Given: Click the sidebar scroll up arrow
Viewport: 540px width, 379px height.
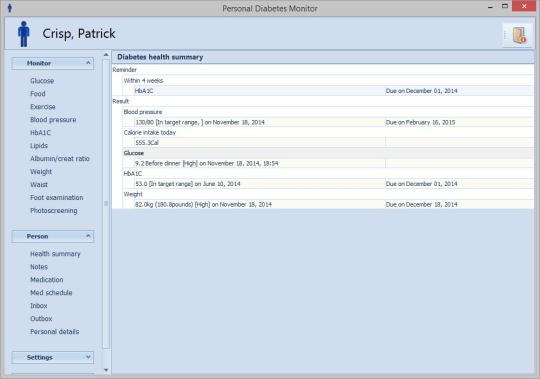Looking at the screenshot, I should [x=106, y=55].
